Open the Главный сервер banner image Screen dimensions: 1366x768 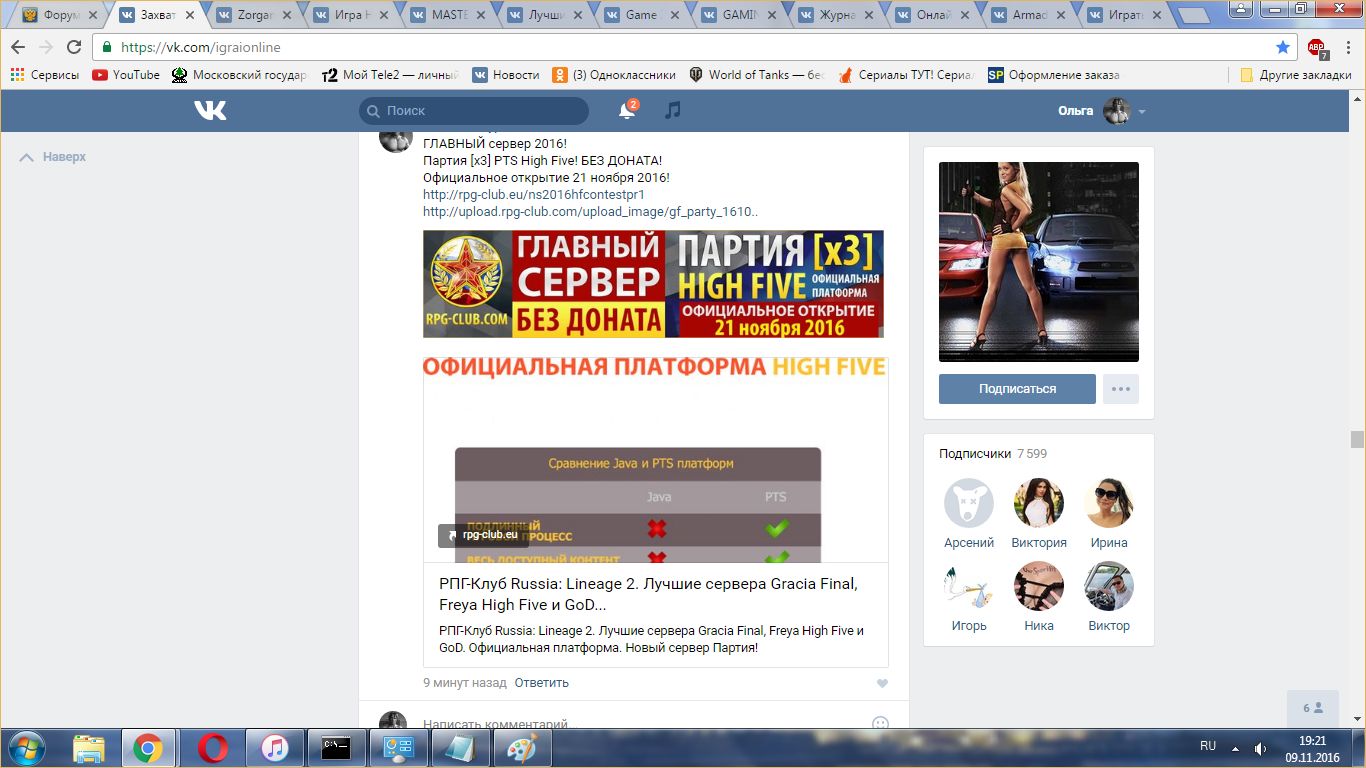tap(653, 284)
